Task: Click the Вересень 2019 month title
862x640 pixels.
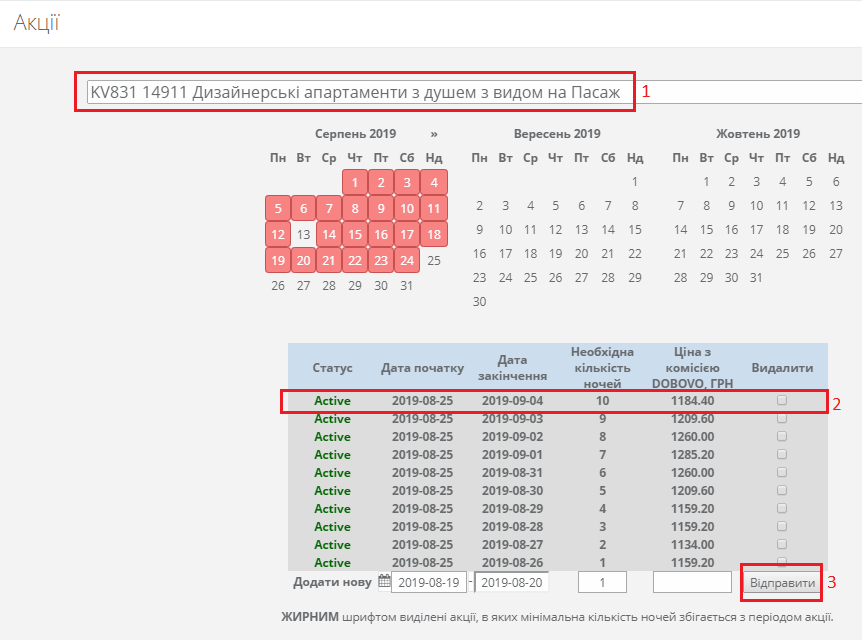Action: coord(557,134)
